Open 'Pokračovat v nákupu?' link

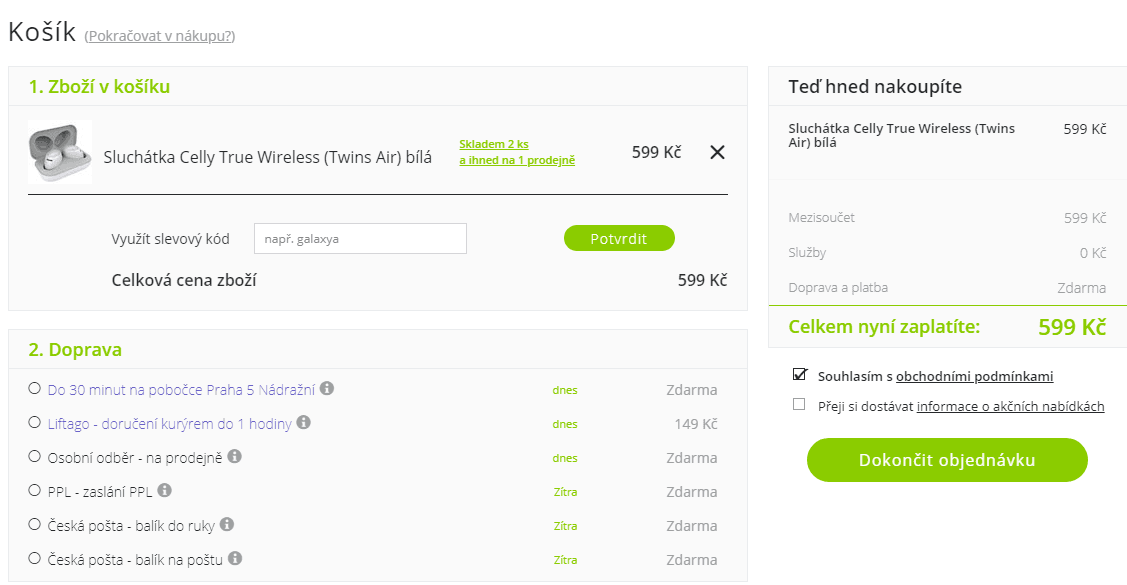(x=160, y=36)
